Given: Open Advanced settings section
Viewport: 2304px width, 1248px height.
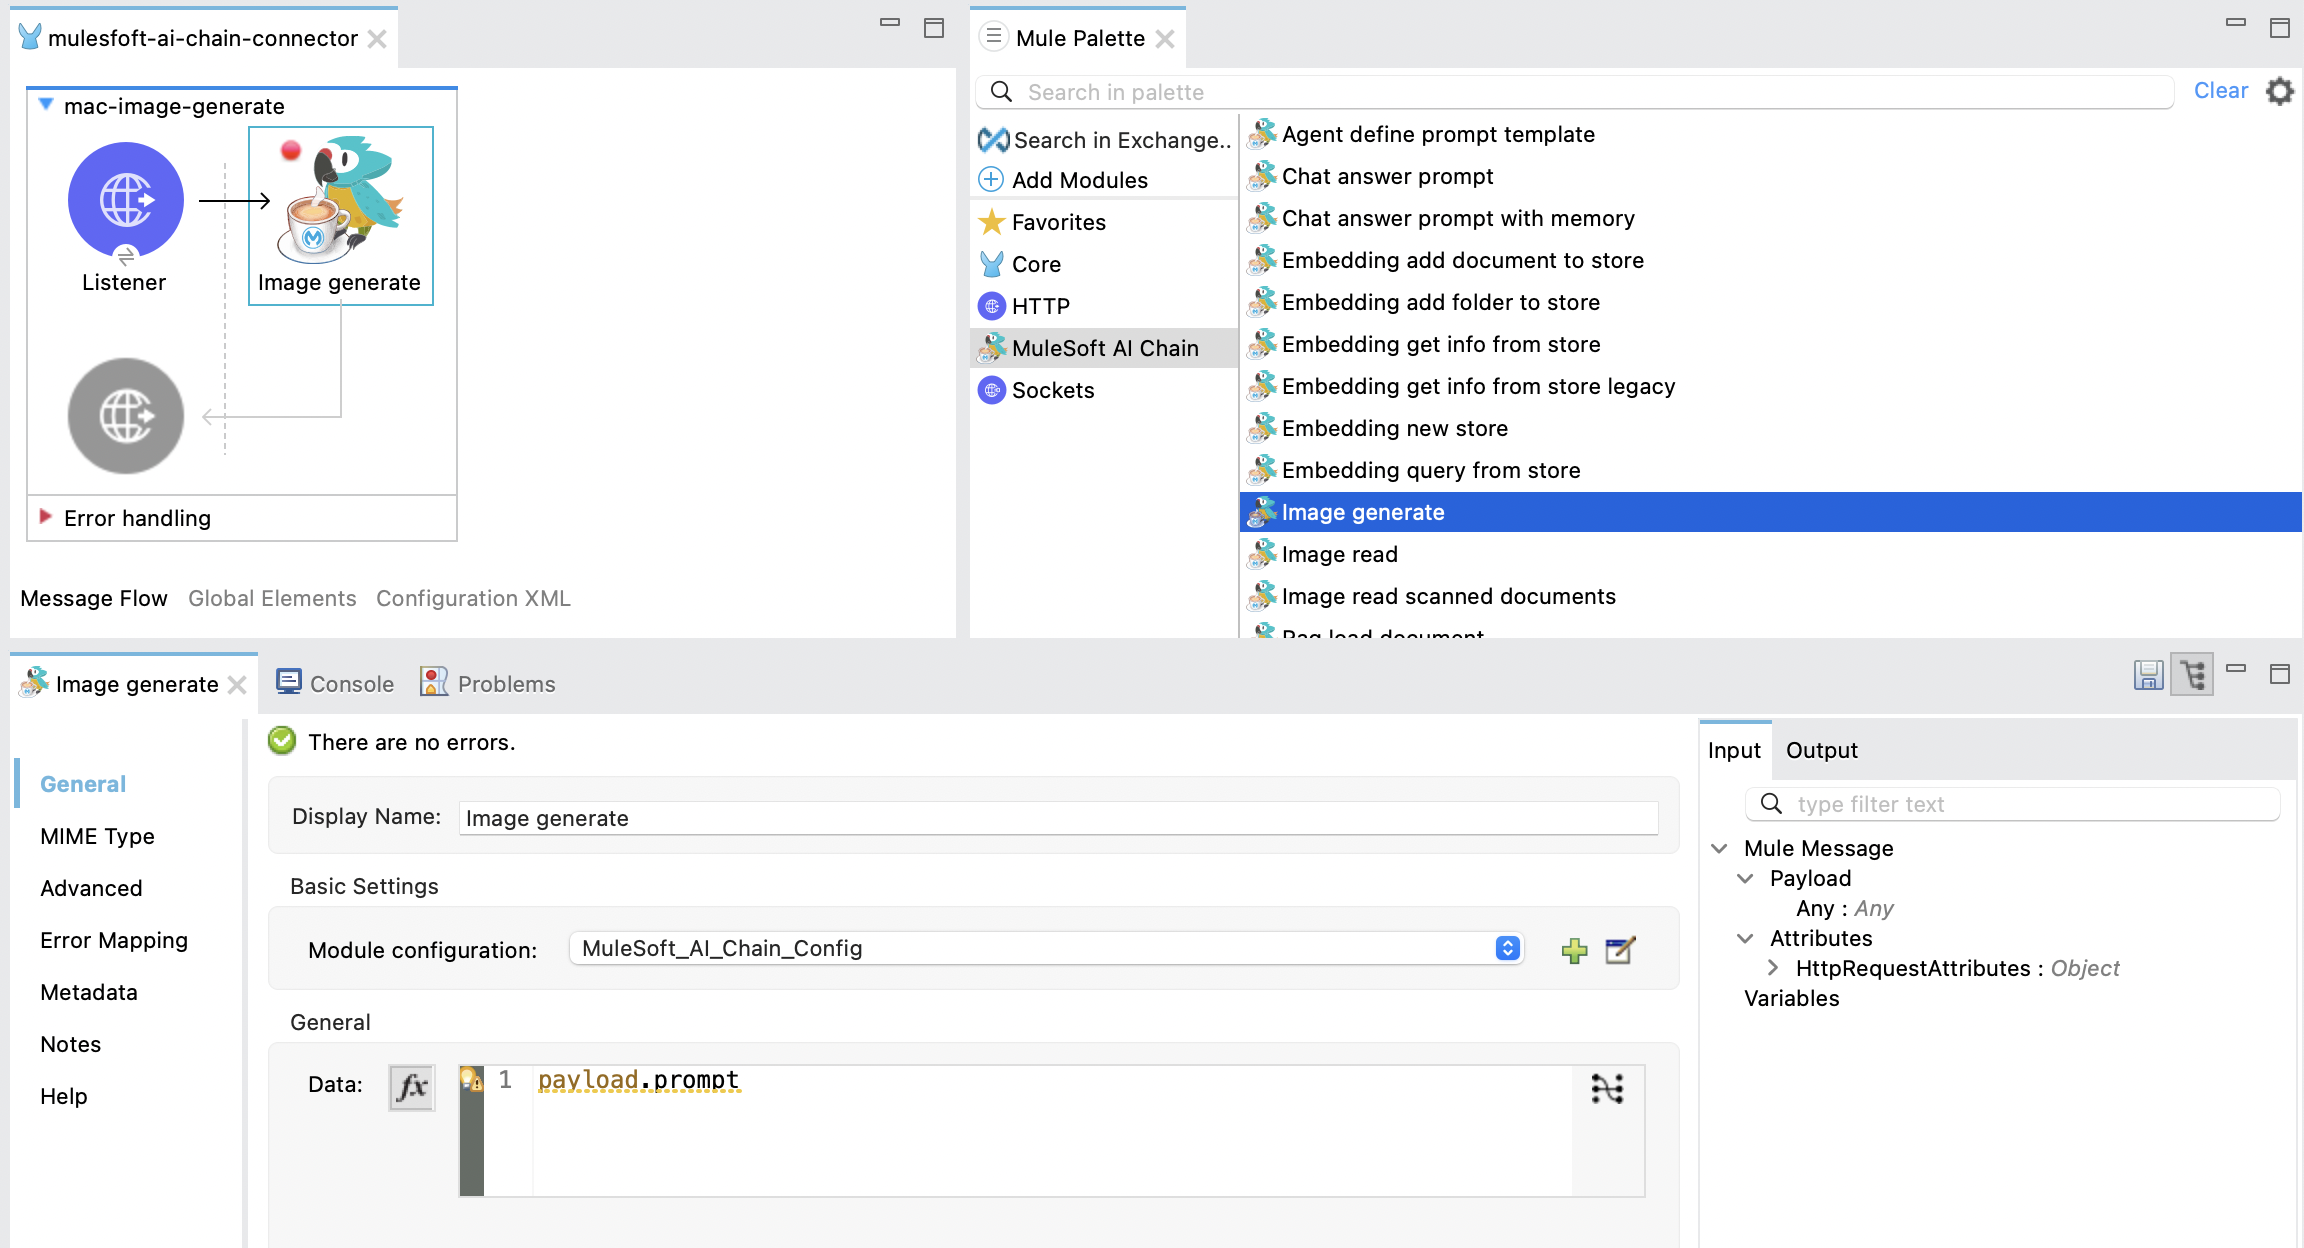Looking at the screenshot, I should tap(91, 888).
